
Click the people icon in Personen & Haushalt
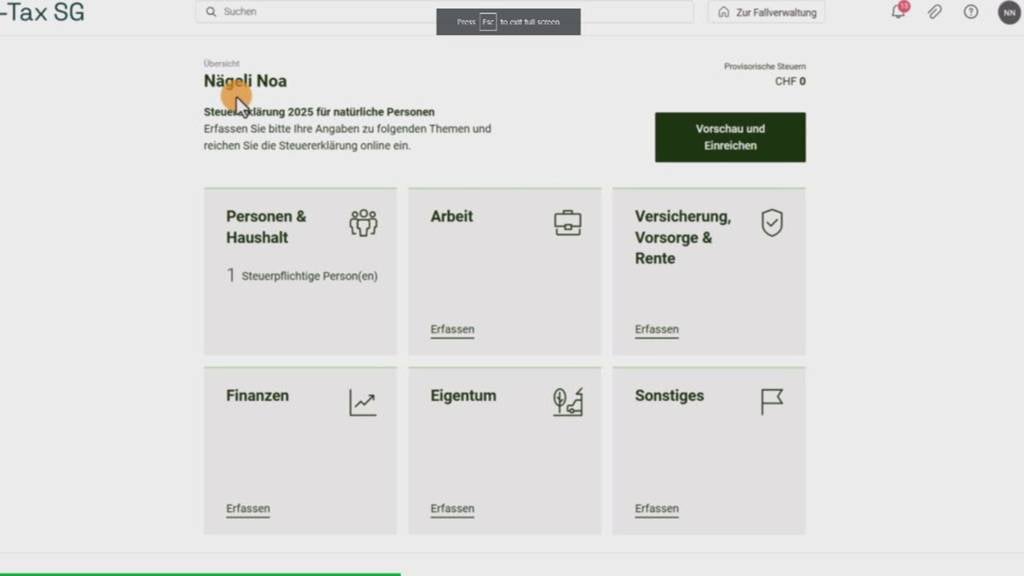click(x=363, y=223)
